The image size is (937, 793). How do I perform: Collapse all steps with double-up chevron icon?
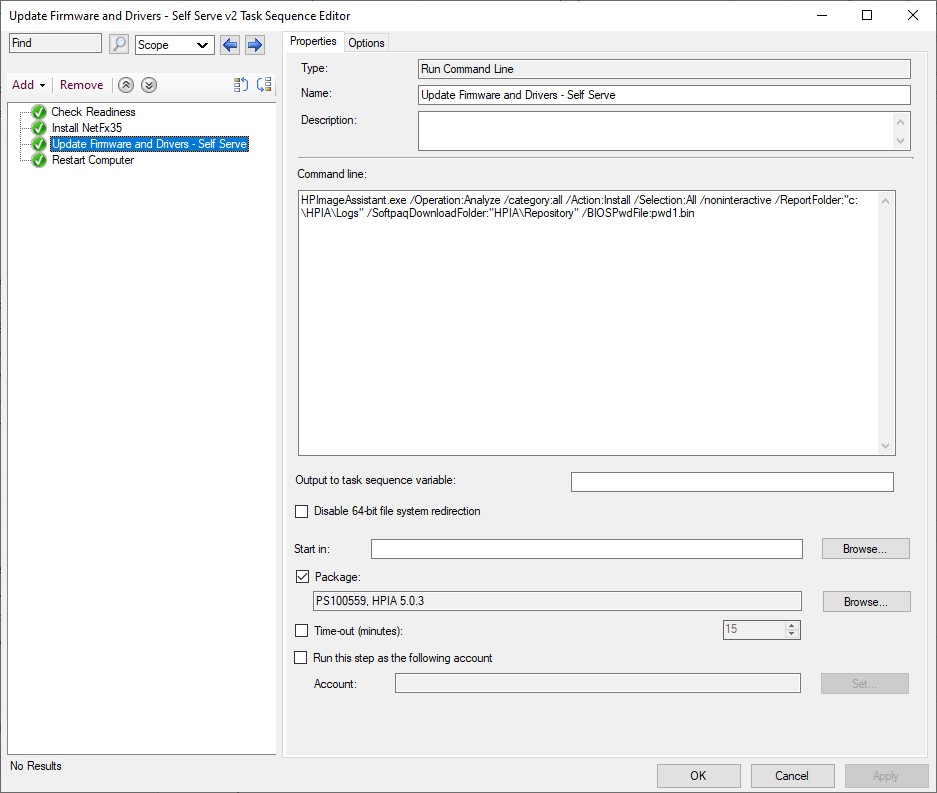pos(126,85)
